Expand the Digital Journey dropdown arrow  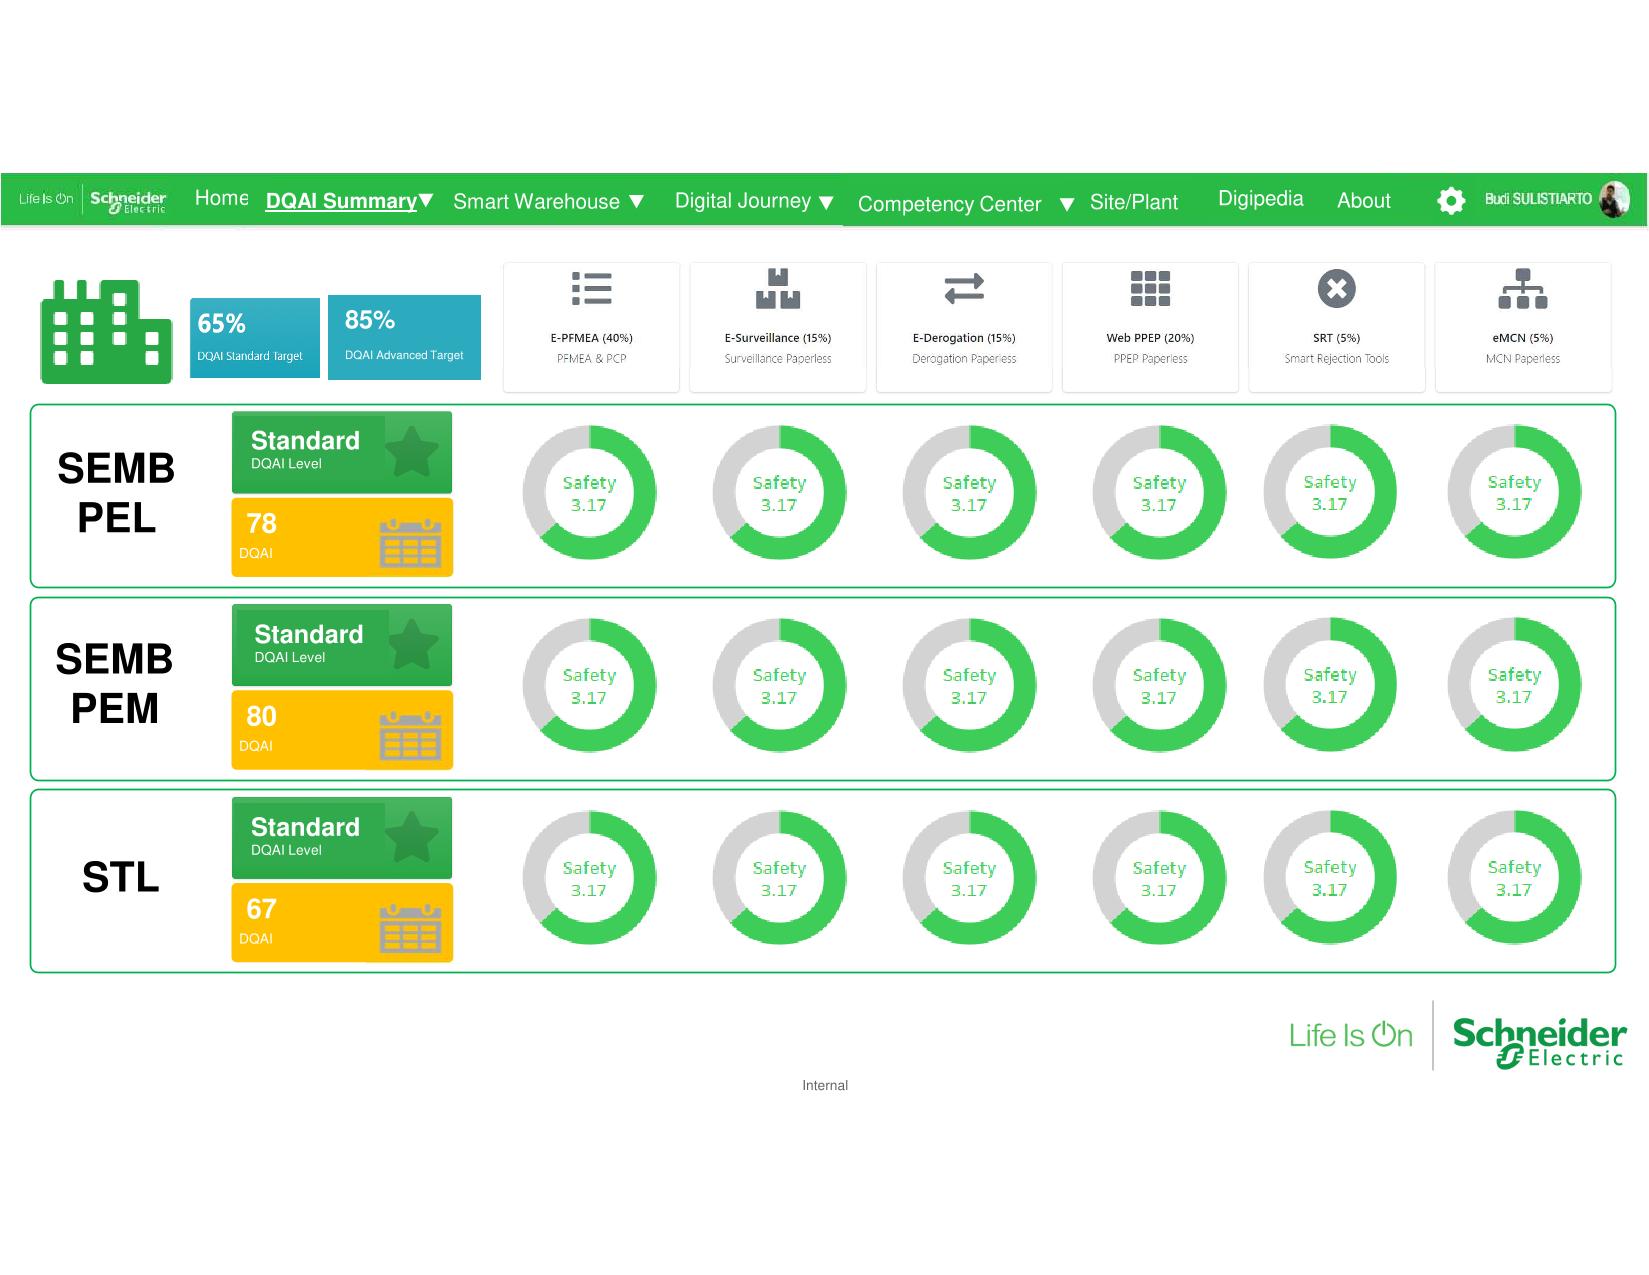click(x=826, y=202)
